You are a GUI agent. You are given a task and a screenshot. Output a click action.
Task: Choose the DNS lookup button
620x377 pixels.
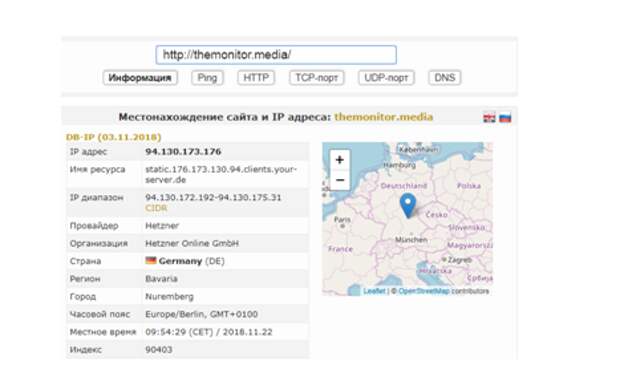[x=444, y=78]
